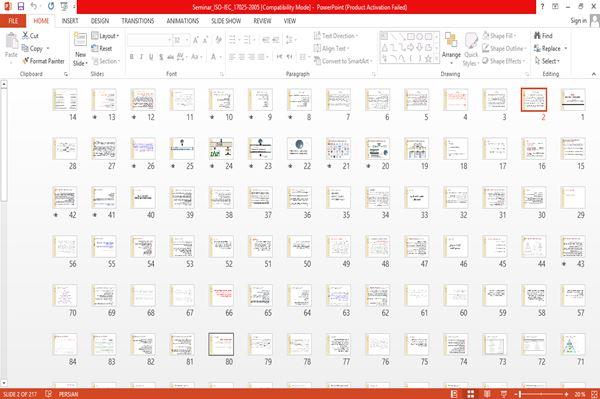Switch to the DESIGN tab
The width and height of the screenshot is (600, 399).
click(100, 21)
